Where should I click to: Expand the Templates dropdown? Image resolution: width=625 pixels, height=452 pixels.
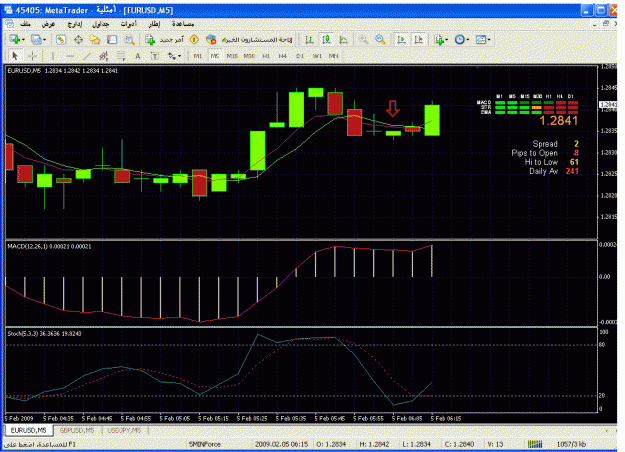489,40
